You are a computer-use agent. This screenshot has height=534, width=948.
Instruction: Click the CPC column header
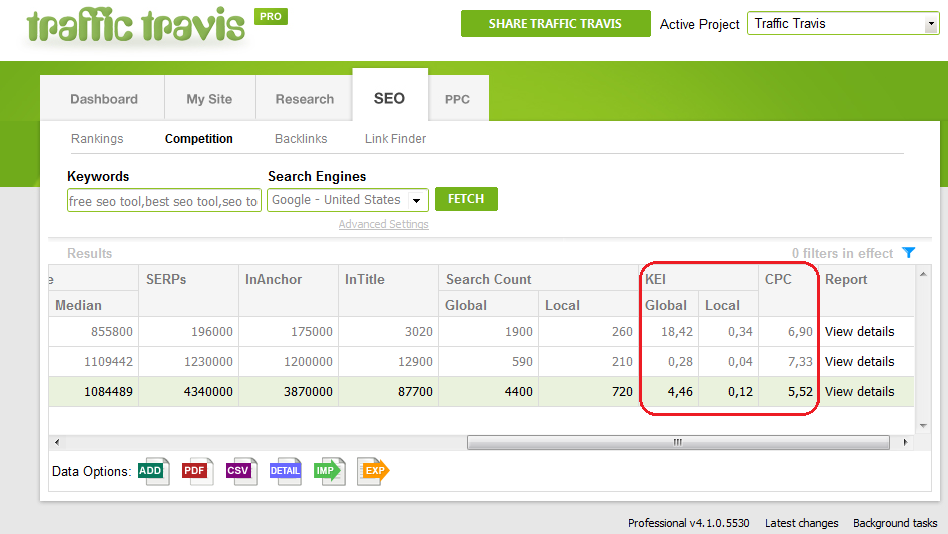pos(788,290)
